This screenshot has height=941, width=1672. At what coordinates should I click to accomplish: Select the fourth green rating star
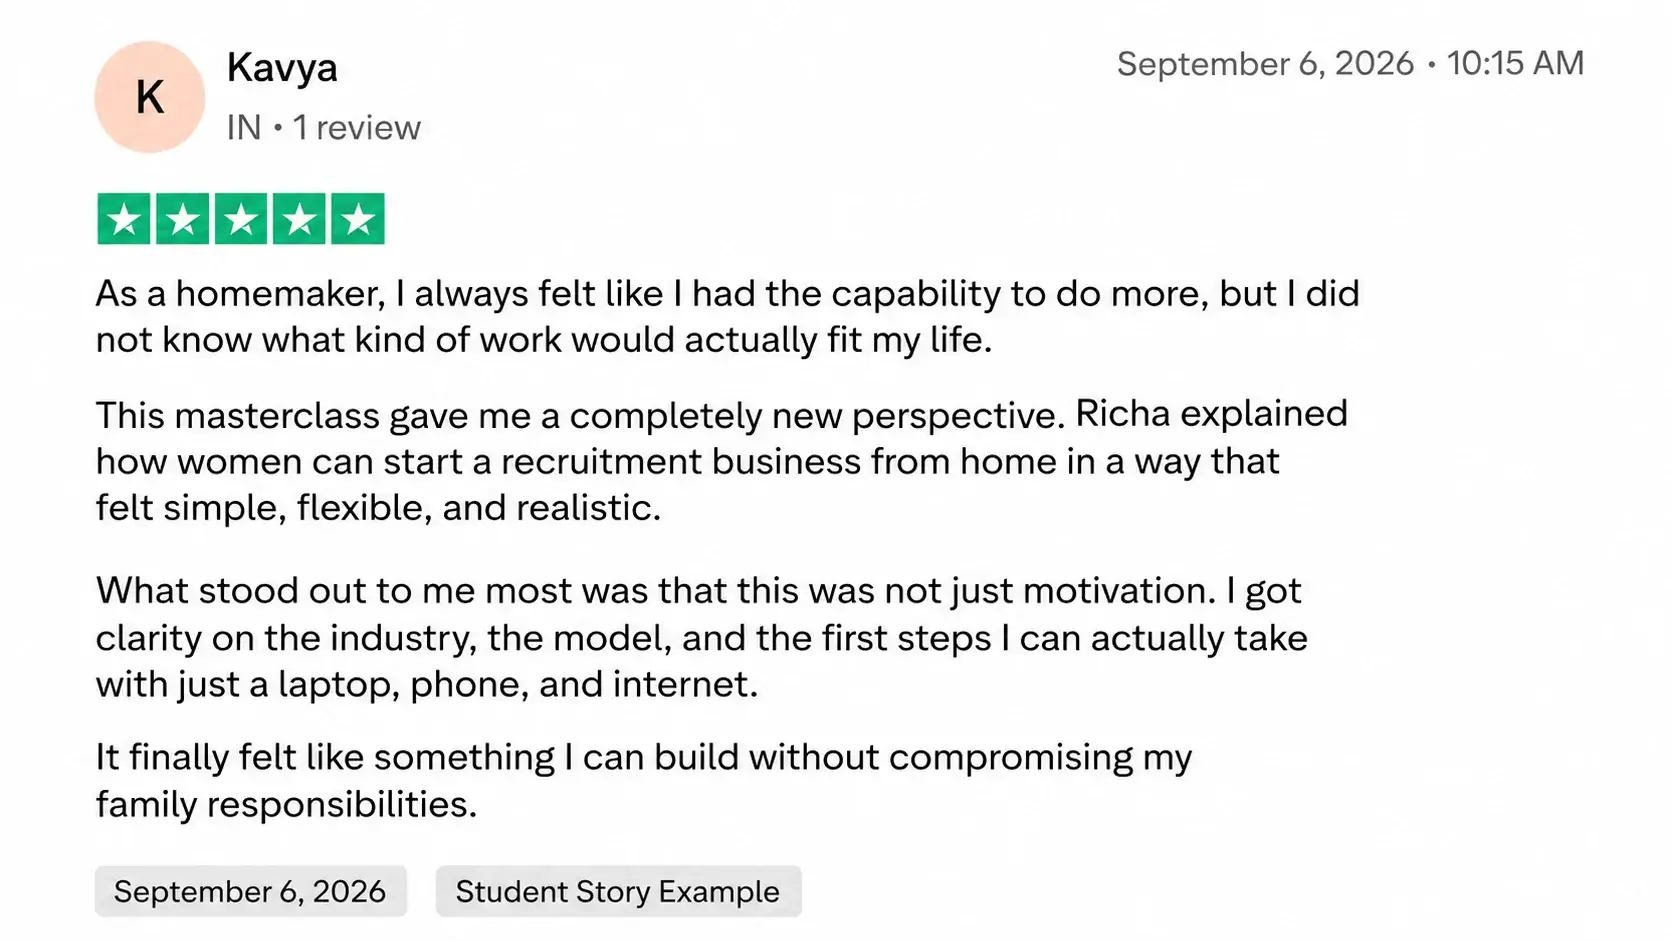299,218
